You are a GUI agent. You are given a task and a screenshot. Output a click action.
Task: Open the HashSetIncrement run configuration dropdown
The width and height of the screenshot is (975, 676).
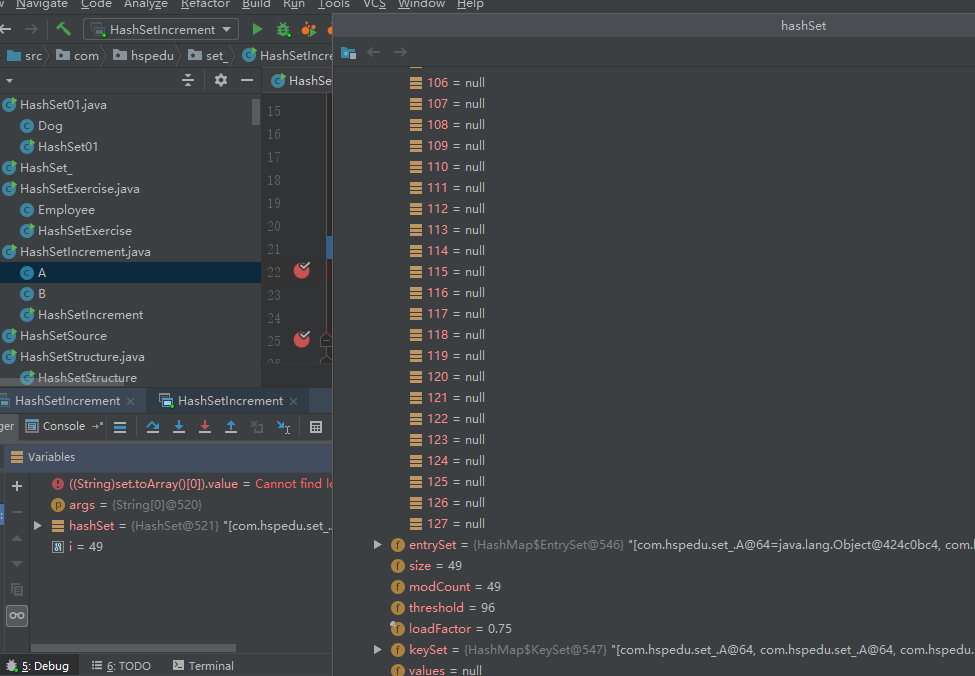(x=161, y=29)
